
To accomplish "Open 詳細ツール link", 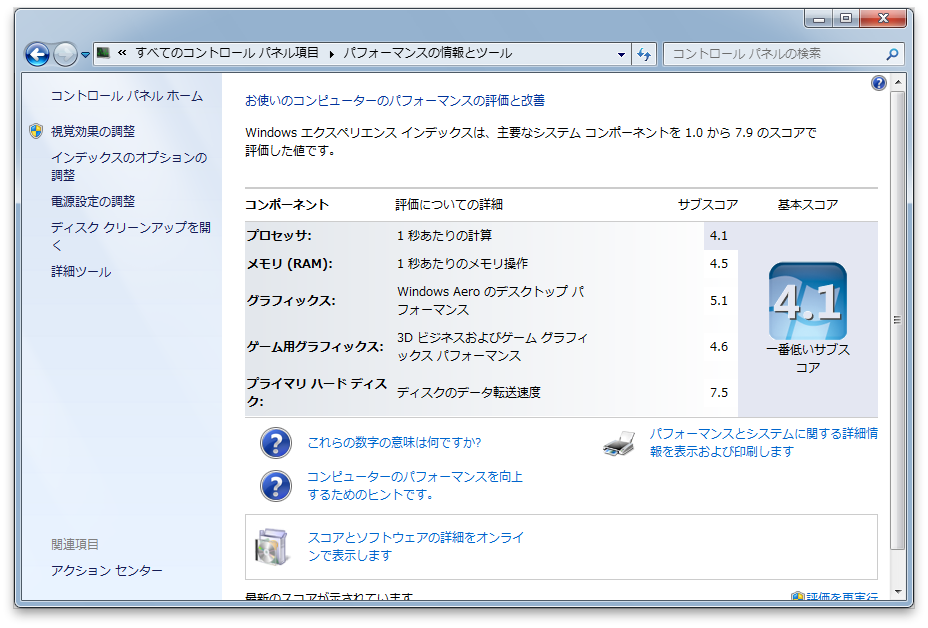I will 81,272.
